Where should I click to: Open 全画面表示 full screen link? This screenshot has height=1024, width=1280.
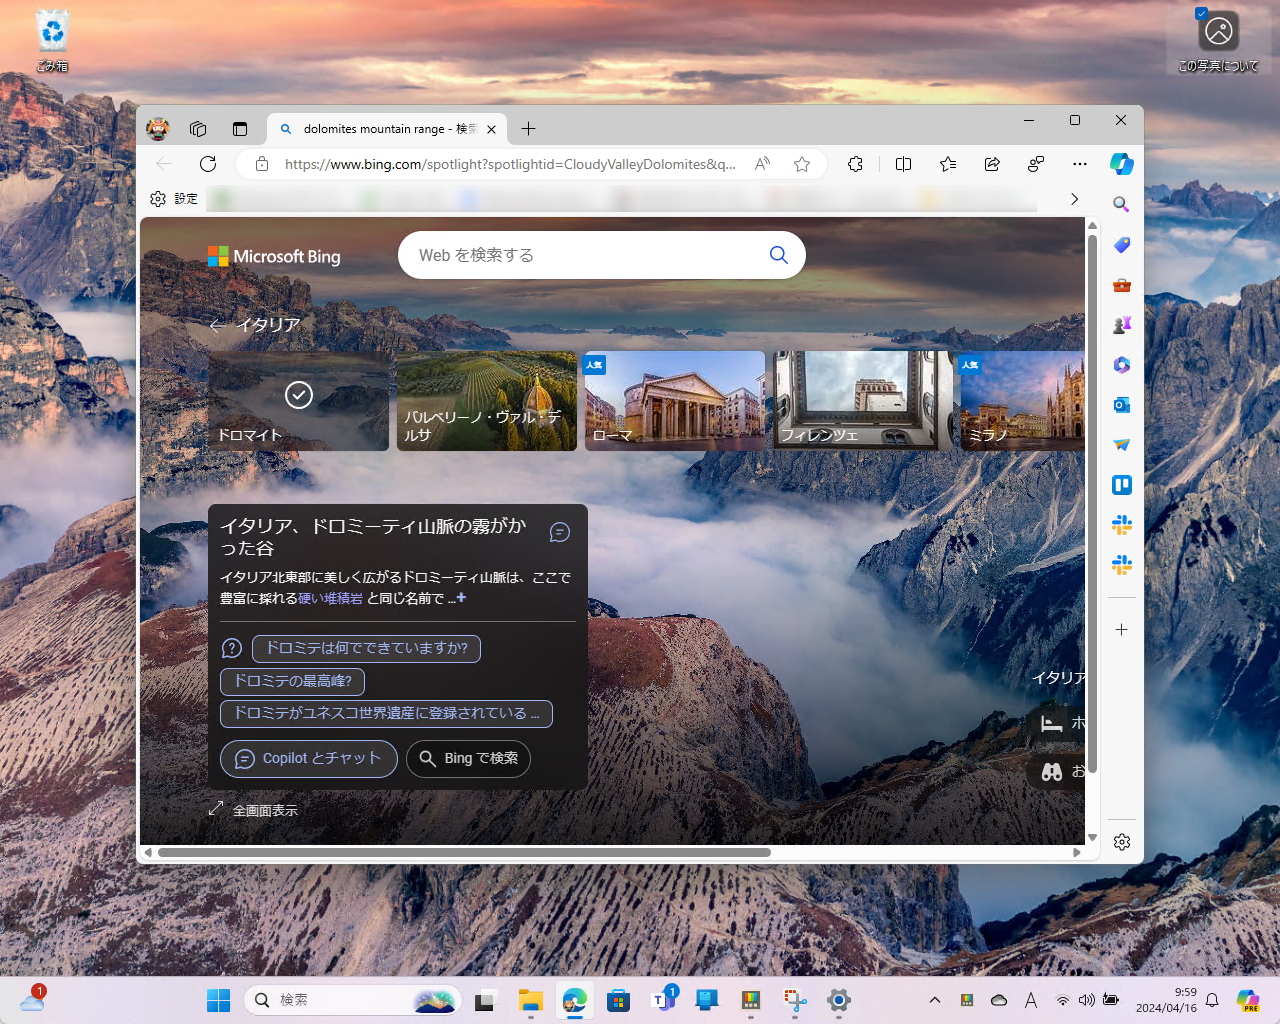[253, 808]
